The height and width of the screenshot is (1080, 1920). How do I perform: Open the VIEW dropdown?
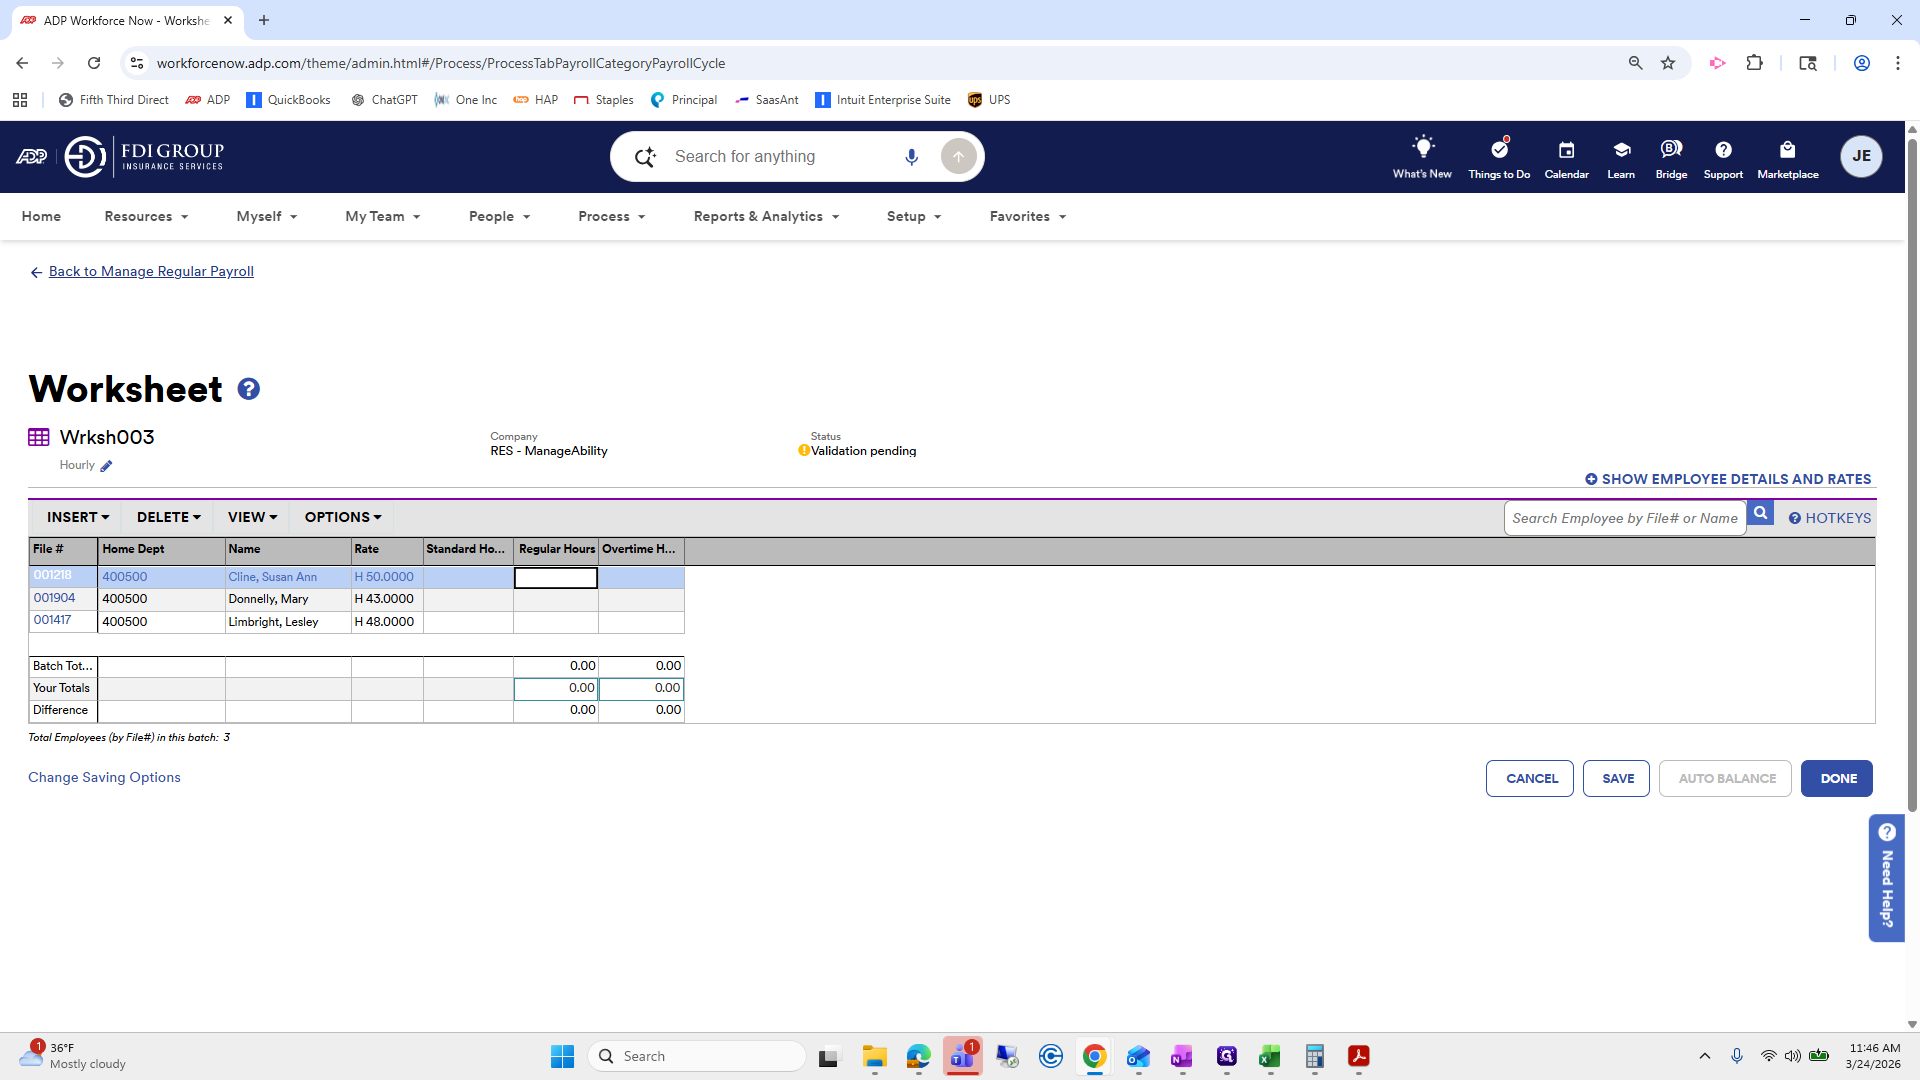coord(250,517)
